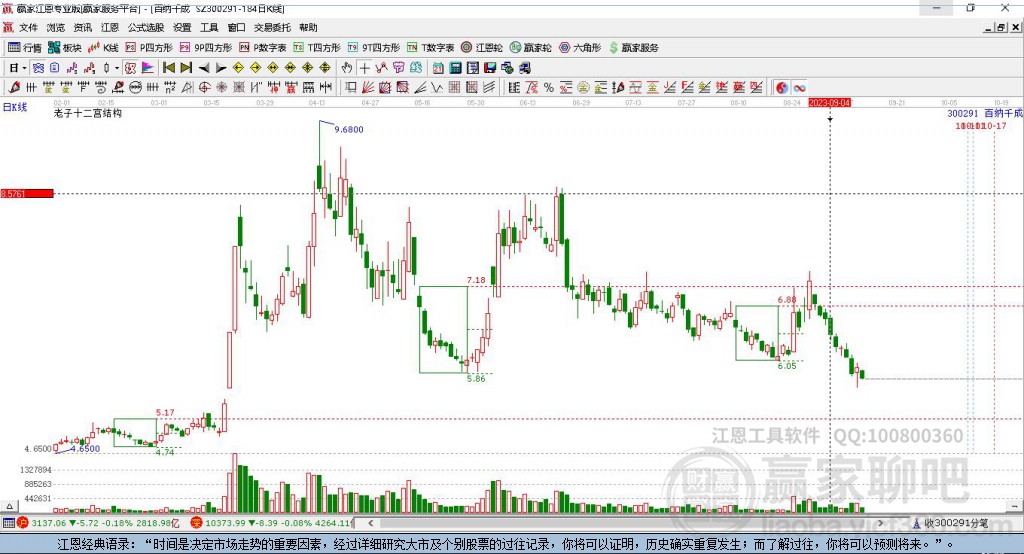The image size is (1024, 554).
Task: Step forward with the black right arrow
Action: [221, 68]
